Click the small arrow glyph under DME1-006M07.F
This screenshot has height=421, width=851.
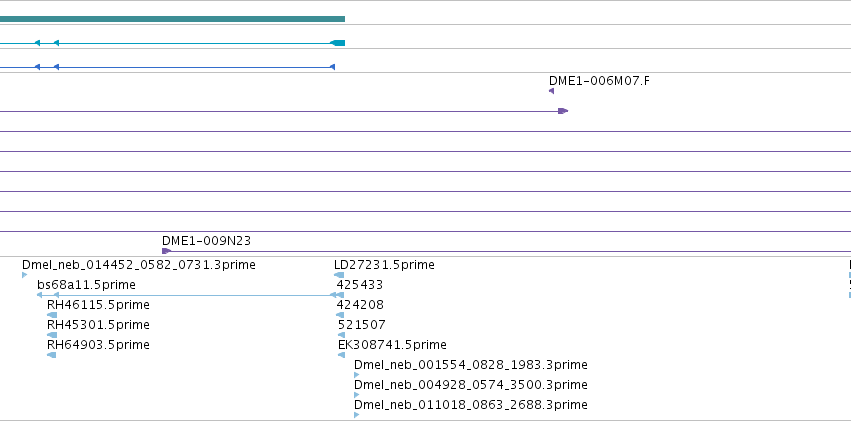click(x=551, y=91)
